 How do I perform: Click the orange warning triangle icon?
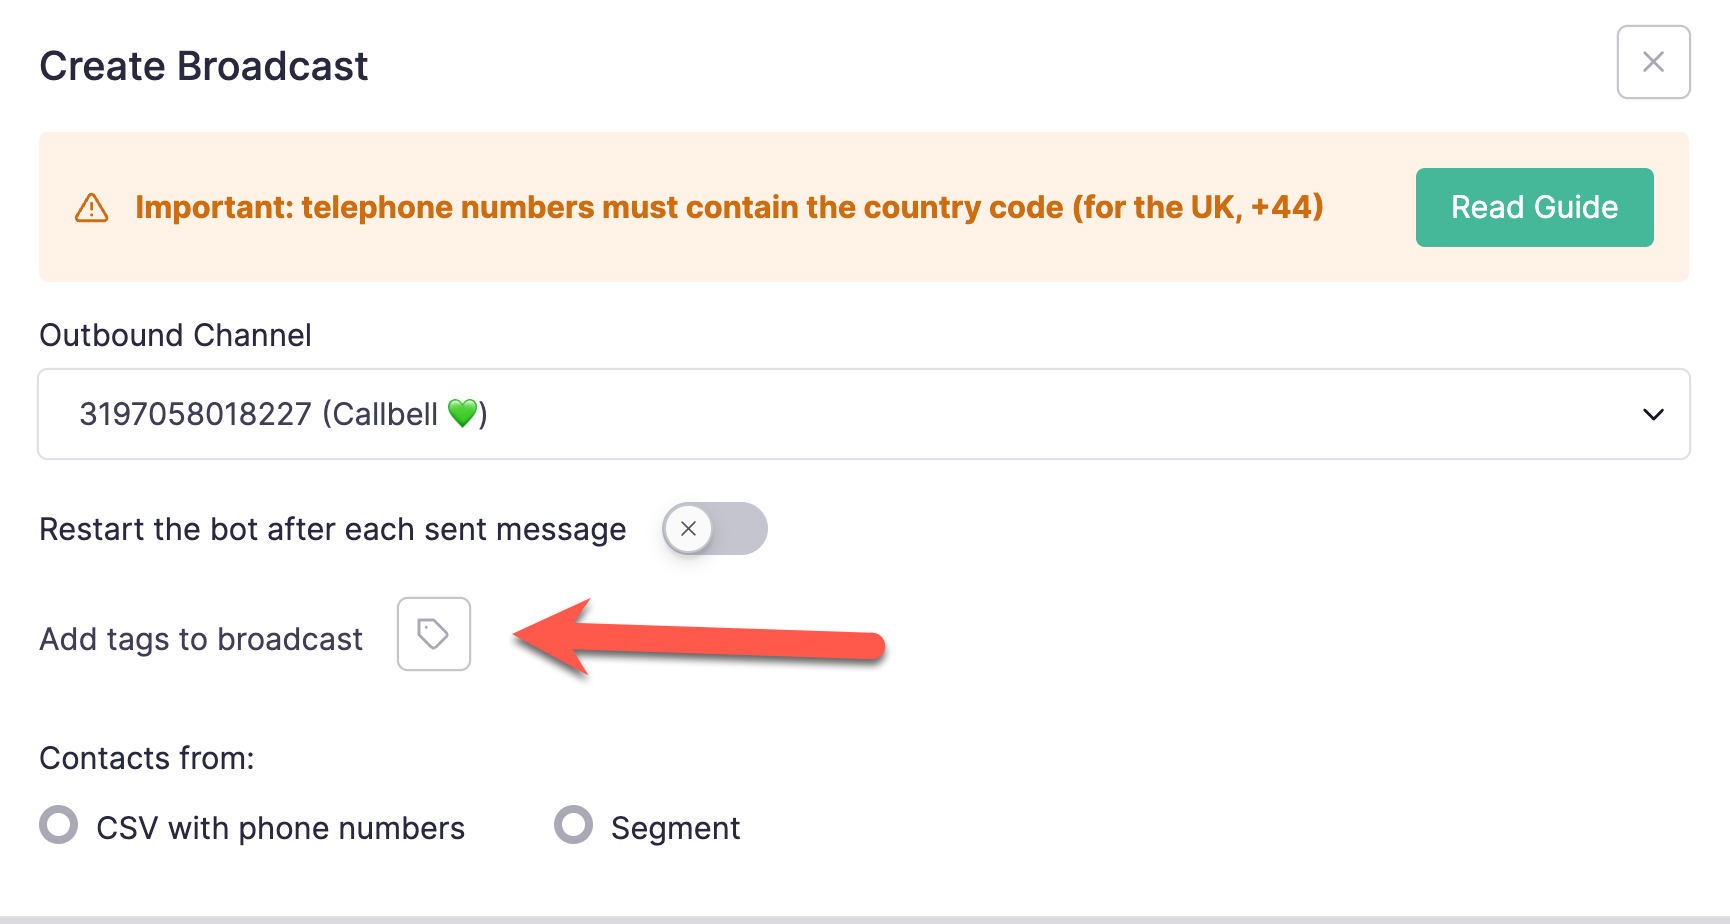[91, 208]
